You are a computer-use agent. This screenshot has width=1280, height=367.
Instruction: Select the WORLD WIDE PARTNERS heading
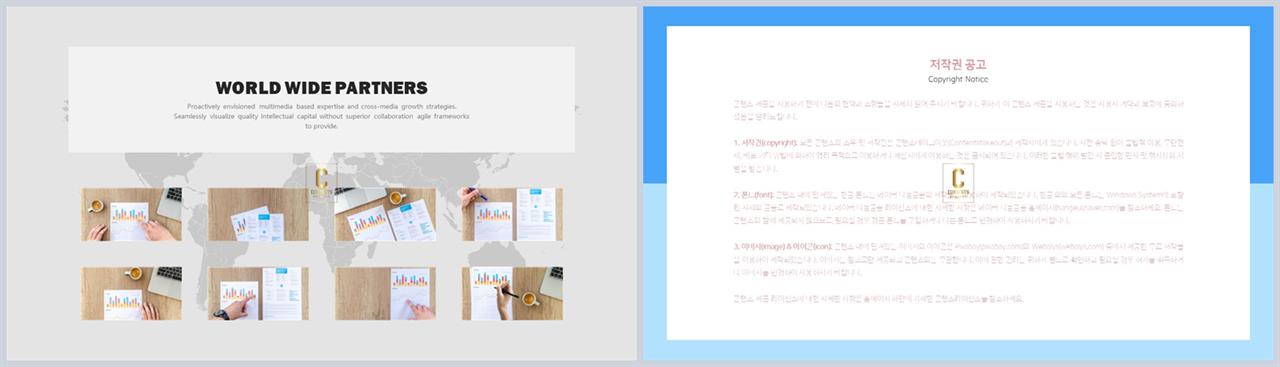321,88
